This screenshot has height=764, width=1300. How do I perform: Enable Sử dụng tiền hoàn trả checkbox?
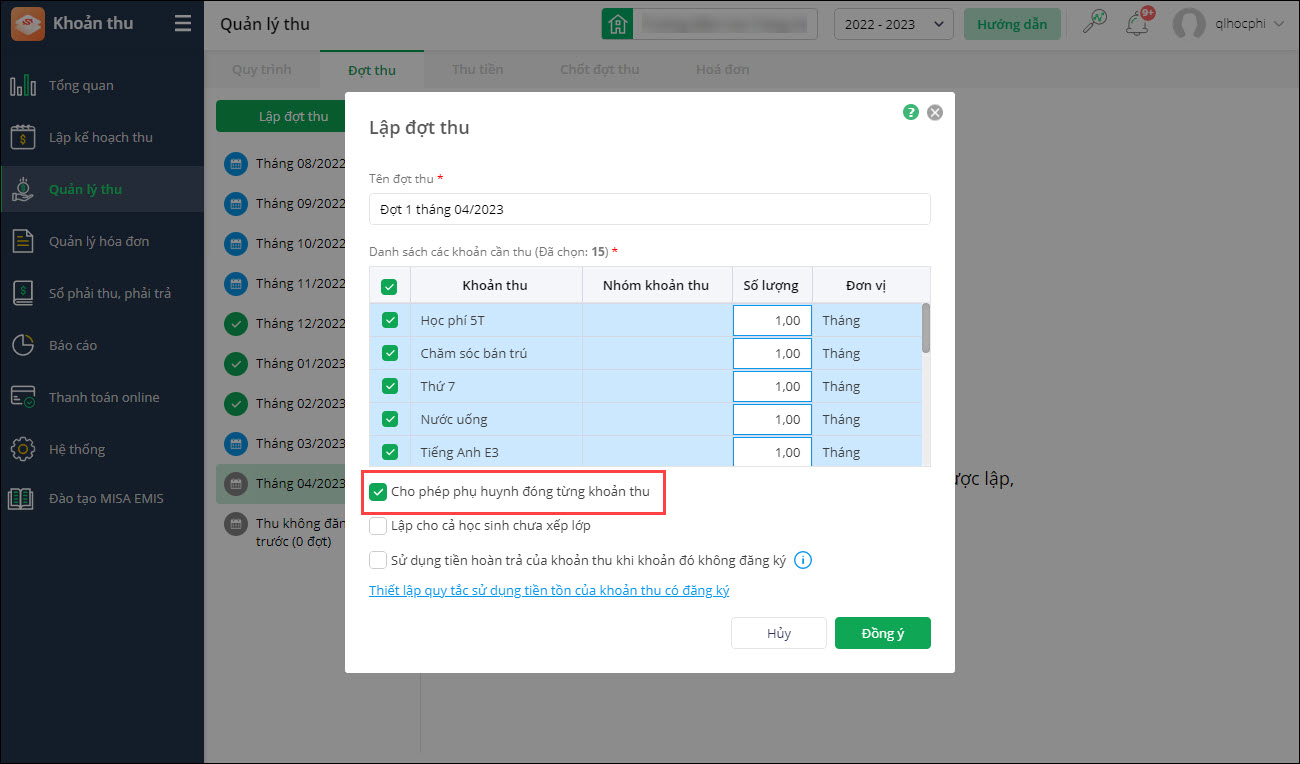[x=378, y=560]
